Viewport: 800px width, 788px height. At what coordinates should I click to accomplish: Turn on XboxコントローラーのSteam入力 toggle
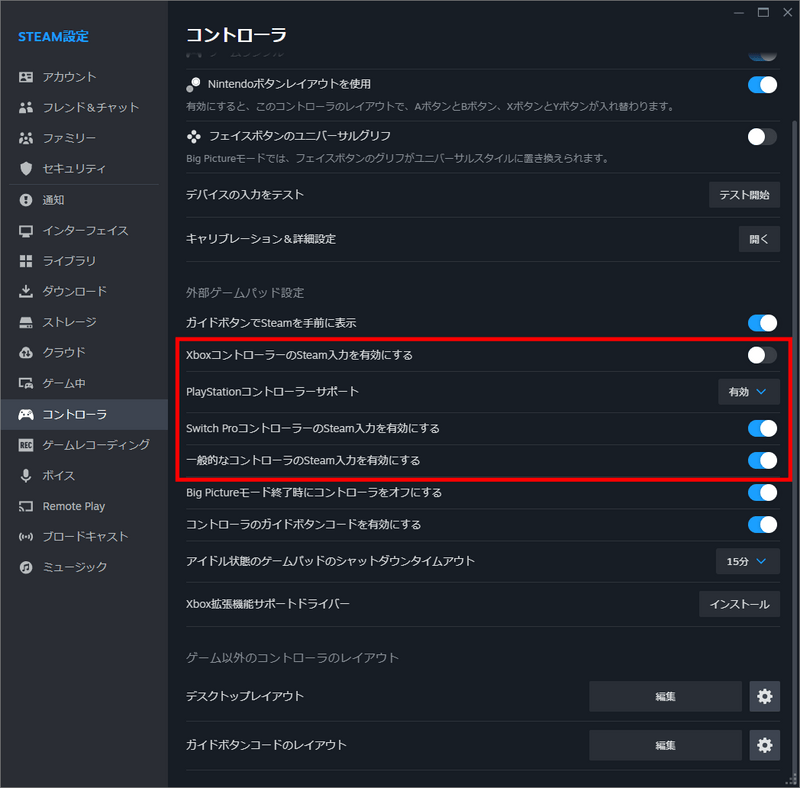pyautogui.click(x=762, y=353)
